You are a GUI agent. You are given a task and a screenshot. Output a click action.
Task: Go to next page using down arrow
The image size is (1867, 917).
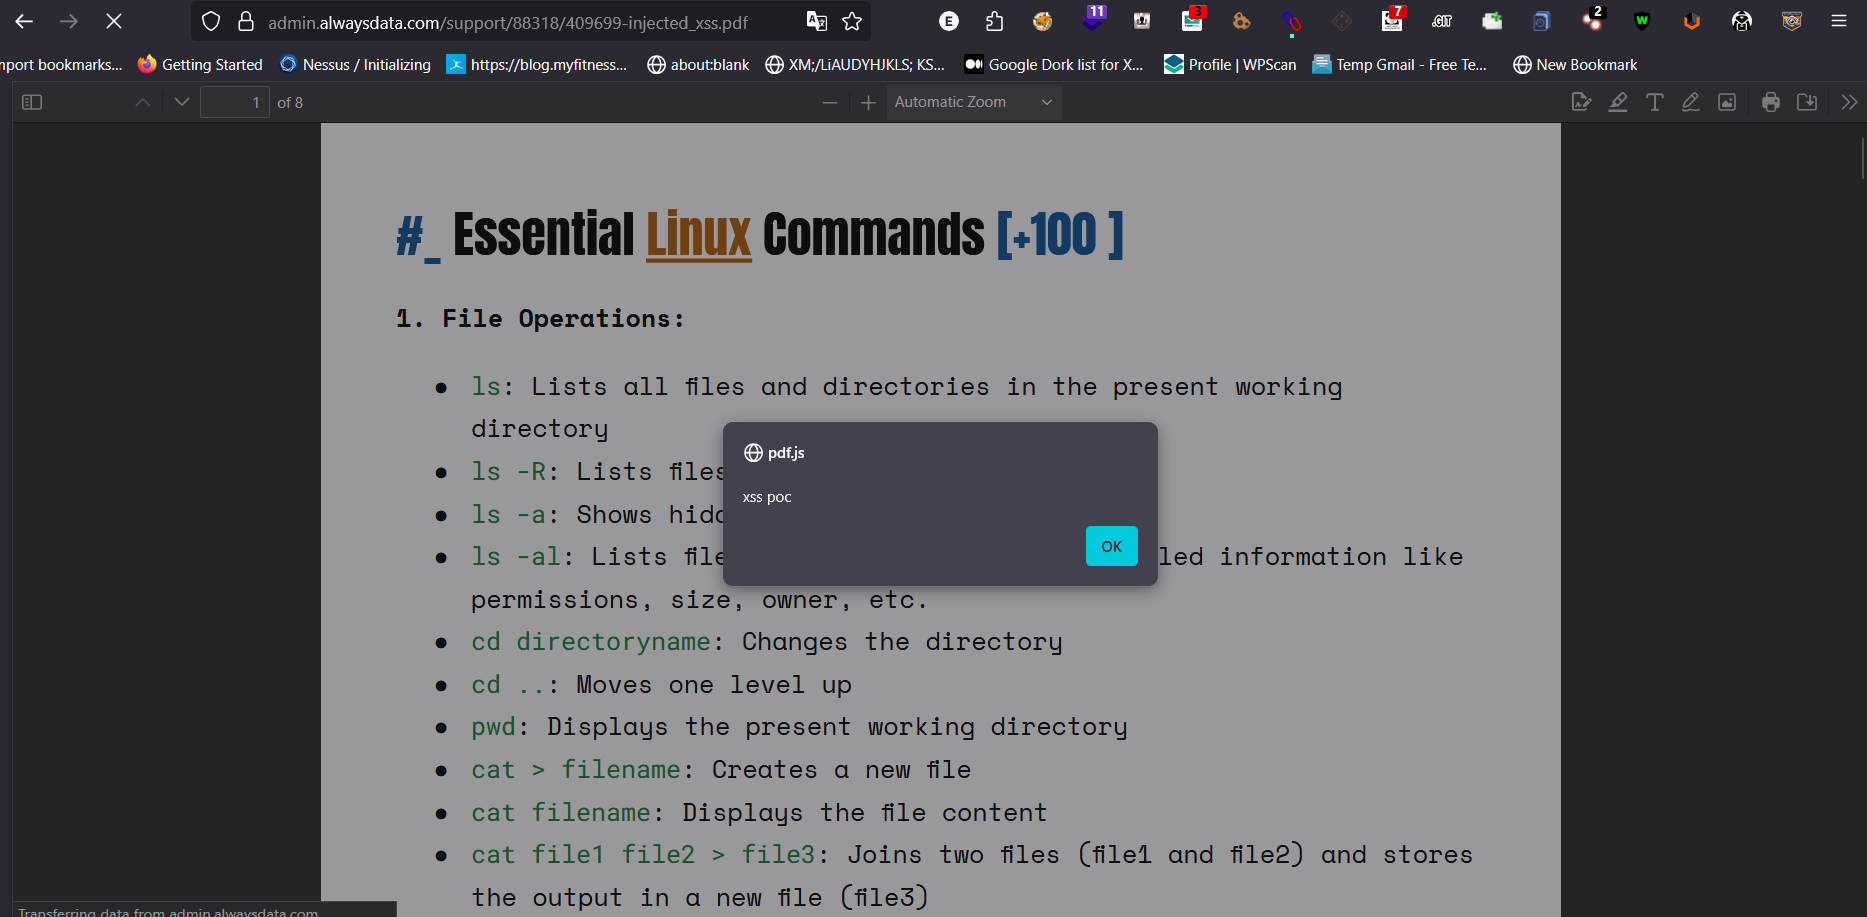[x=181, y=102]
